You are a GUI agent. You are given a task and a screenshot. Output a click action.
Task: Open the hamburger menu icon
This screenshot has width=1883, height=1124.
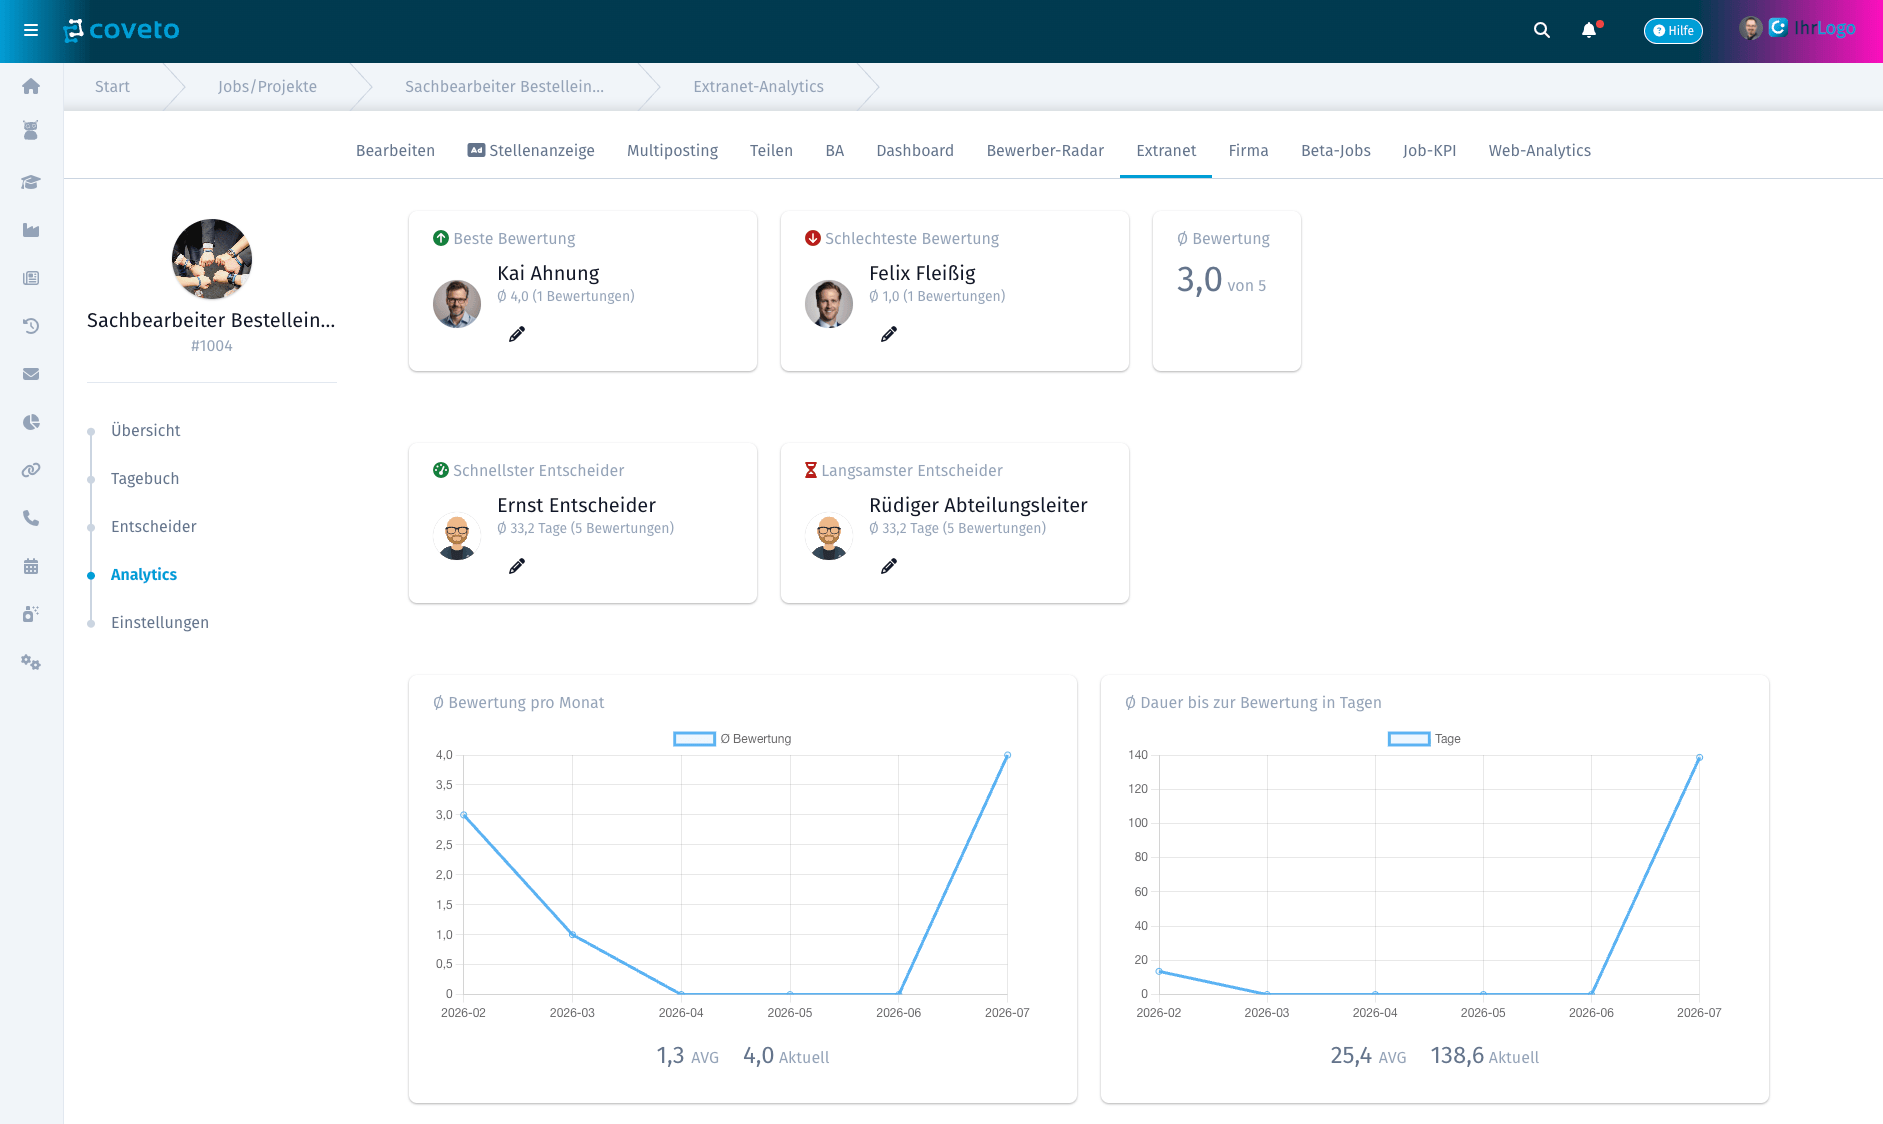31,30
